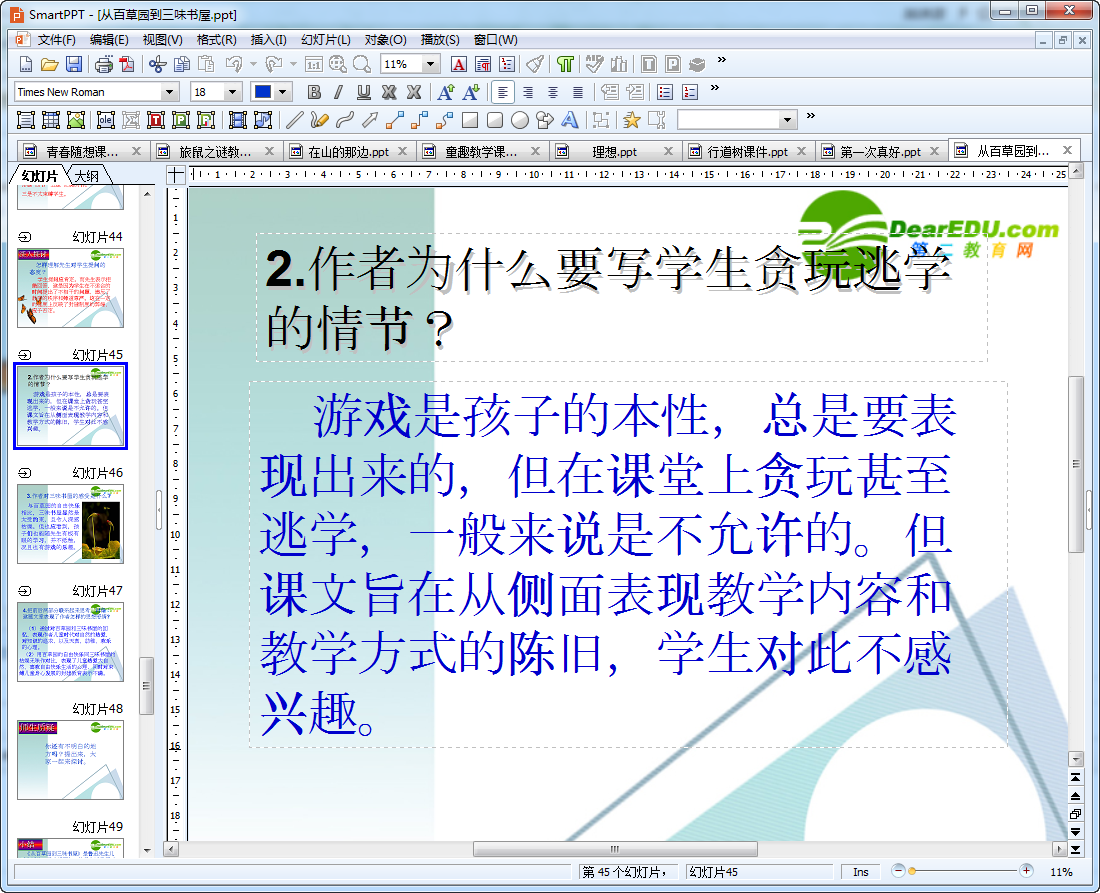Print the presentation with the printer icon

[104, 65]
